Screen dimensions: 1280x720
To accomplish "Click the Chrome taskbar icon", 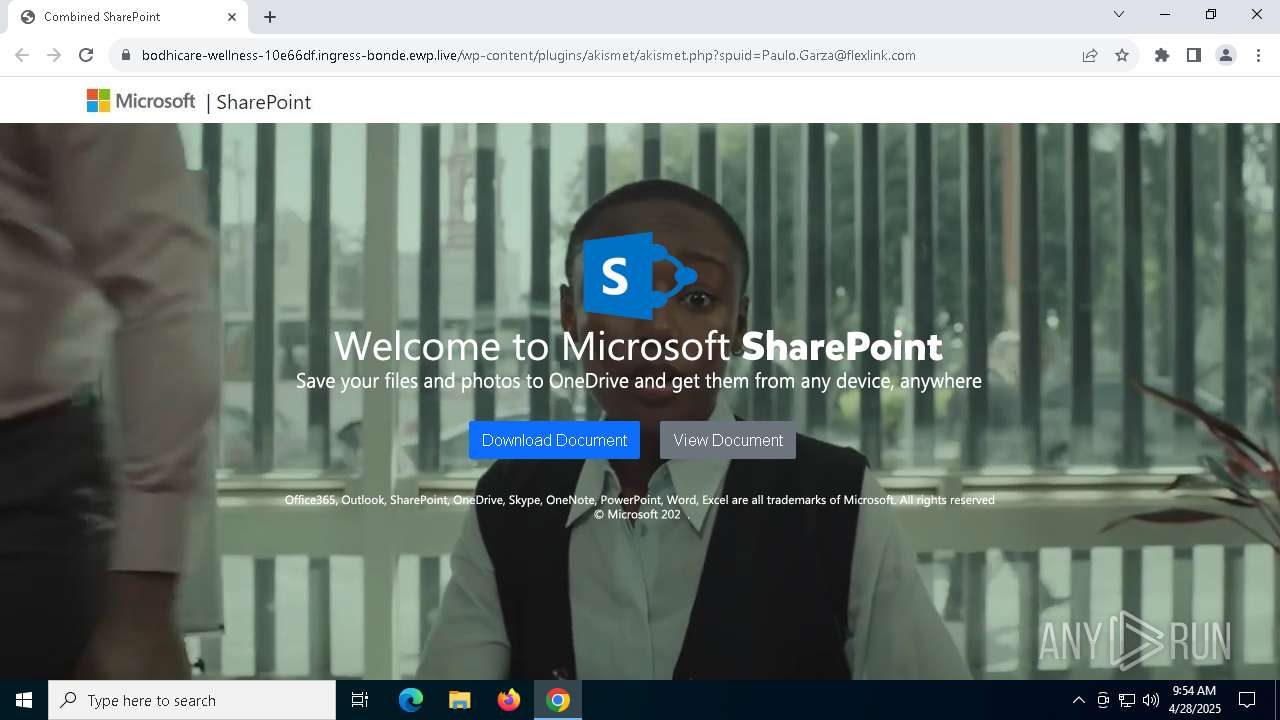I will click(x=558, y=700).
